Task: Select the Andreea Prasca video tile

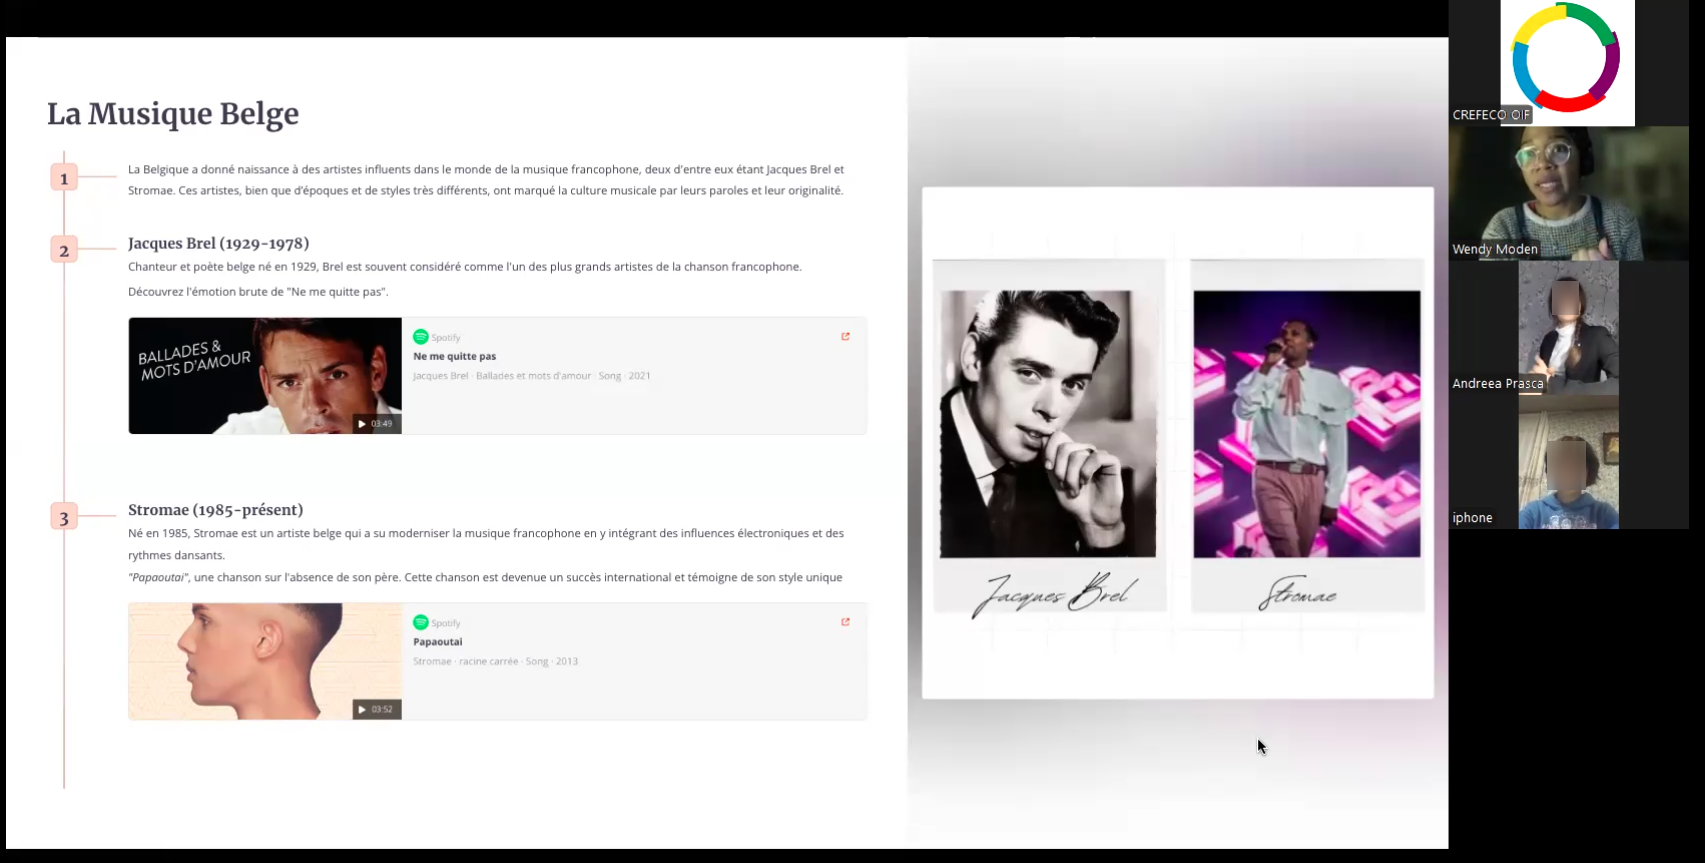Action: [x=1568, y=327]
